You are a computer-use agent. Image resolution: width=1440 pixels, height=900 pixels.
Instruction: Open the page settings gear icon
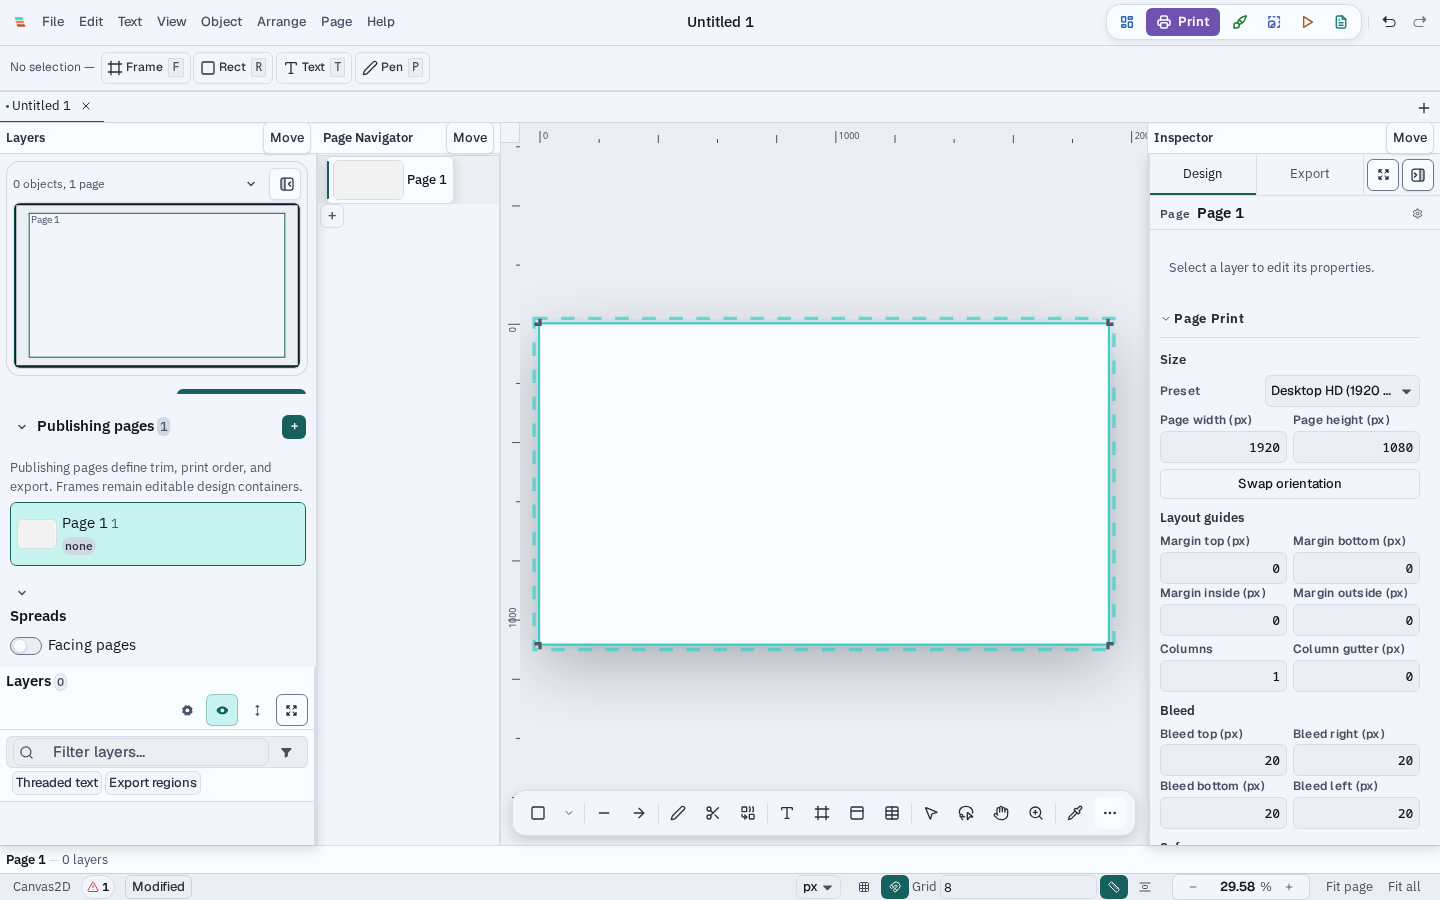1417,214
